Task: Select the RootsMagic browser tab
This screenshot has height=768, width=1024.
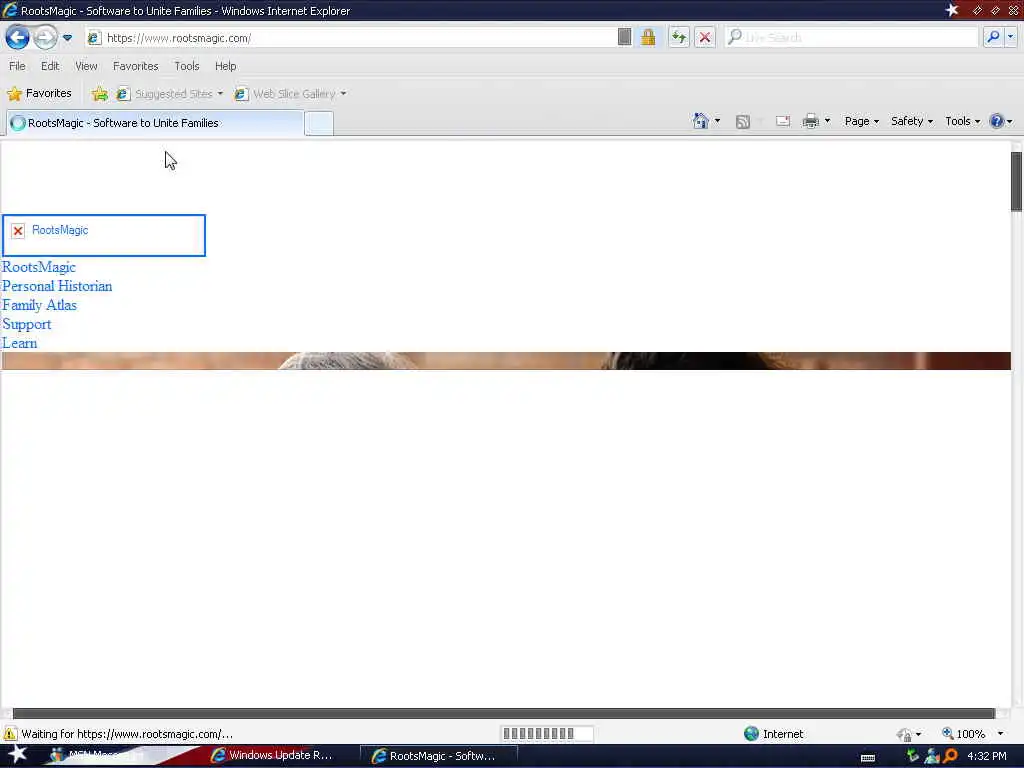Action: (x=155, y=123)
